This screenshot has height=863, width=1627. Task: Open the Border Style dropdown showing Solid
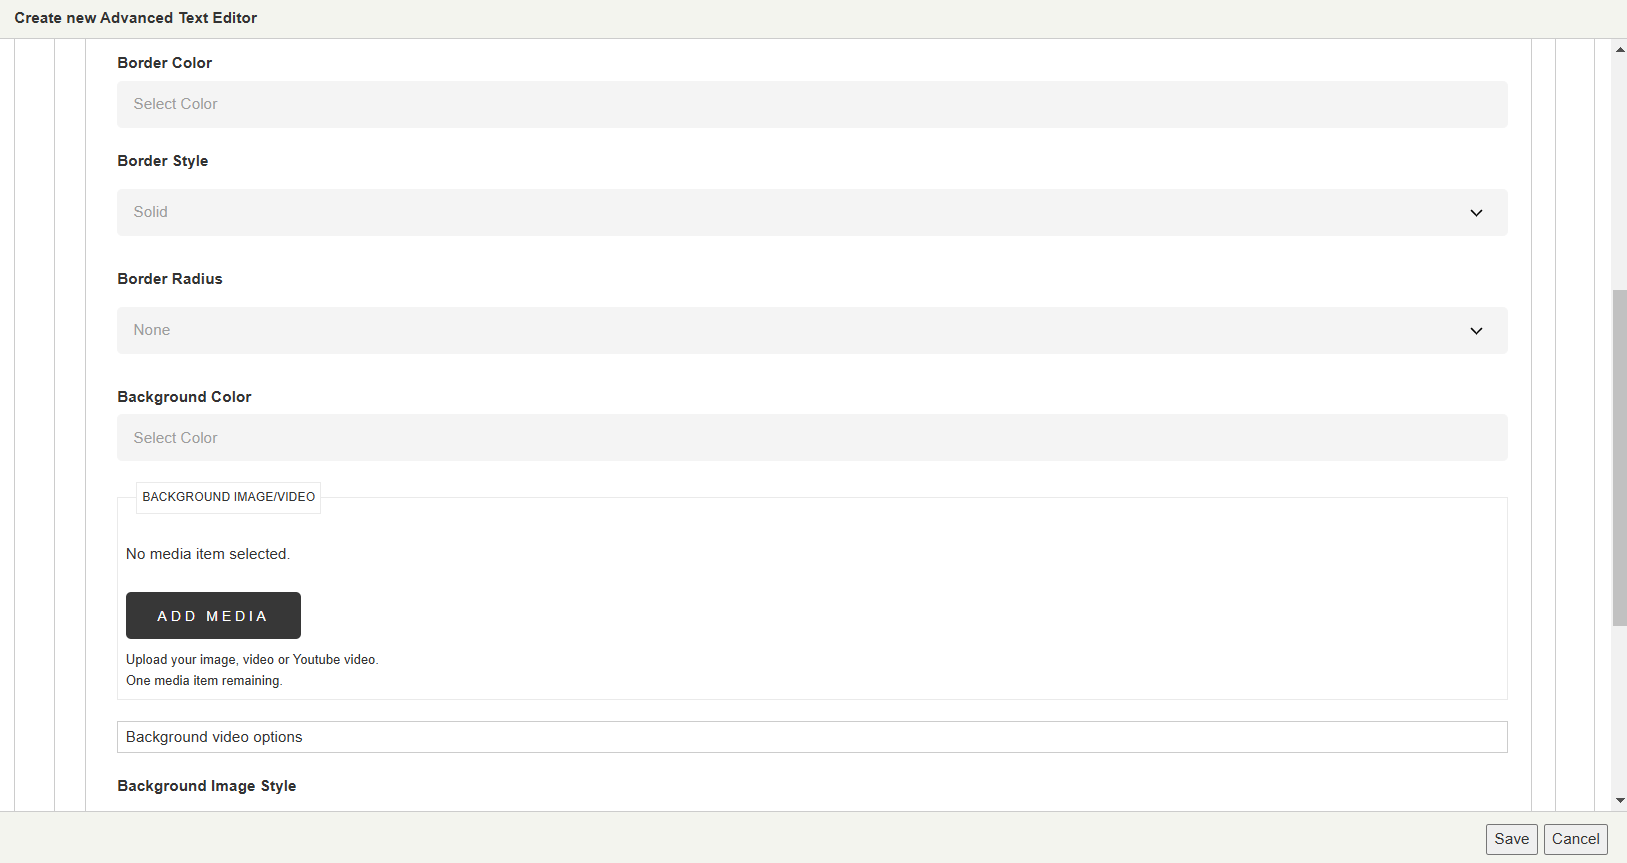pos(812,212)
